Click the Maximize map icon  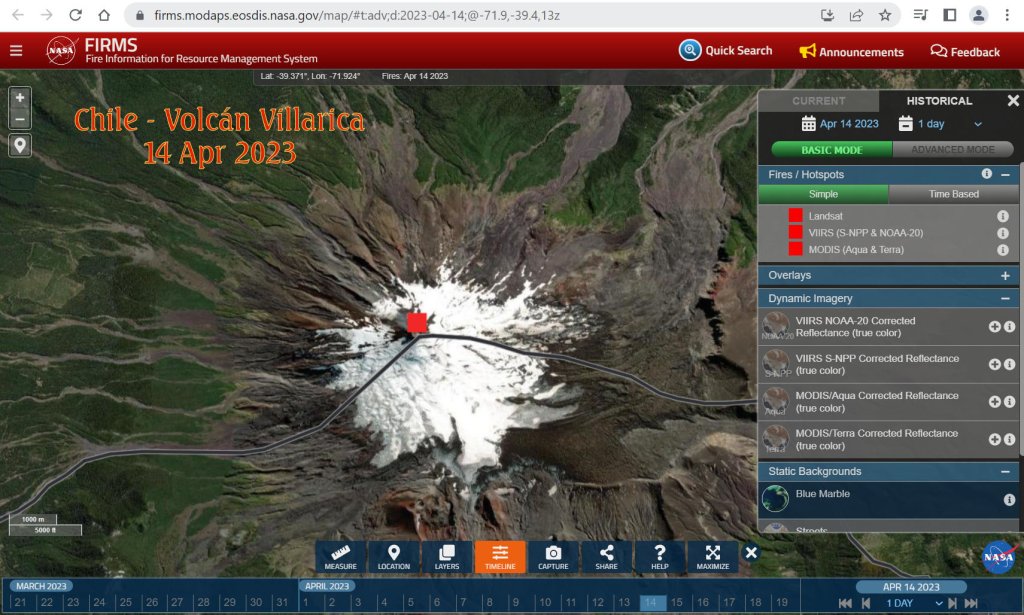pyautogui.click(x=712, y=557)
